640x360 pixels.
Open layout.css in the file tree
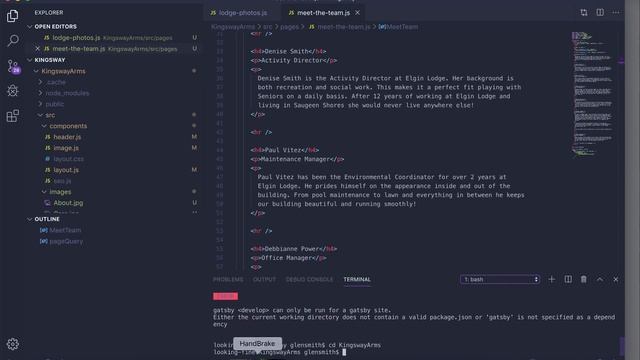(x=68, y=159)
